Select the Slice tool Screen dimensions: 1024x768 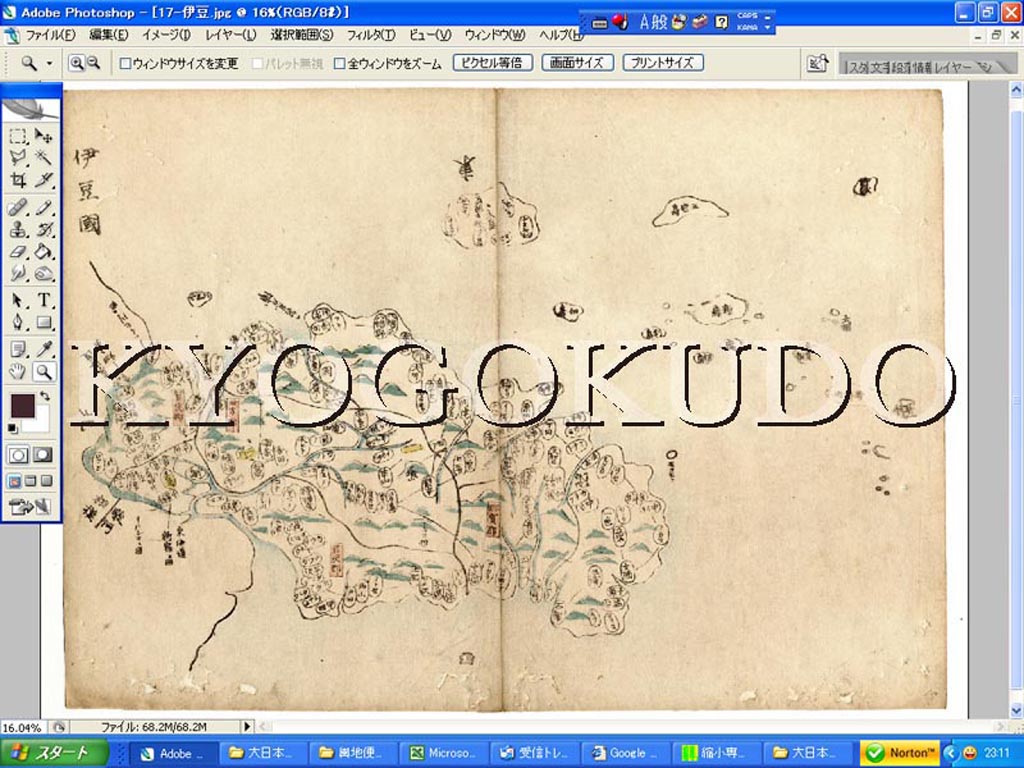[x=44, y=179]
